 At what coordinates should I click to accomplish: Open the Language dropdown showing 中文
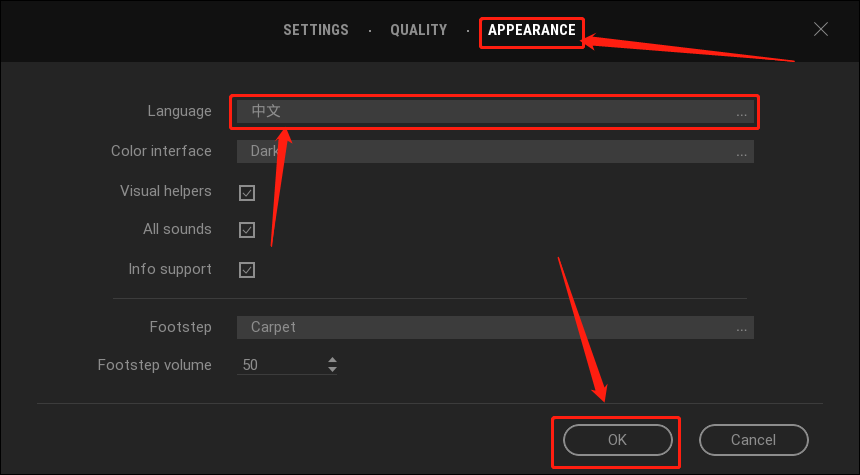coord(495,111)
